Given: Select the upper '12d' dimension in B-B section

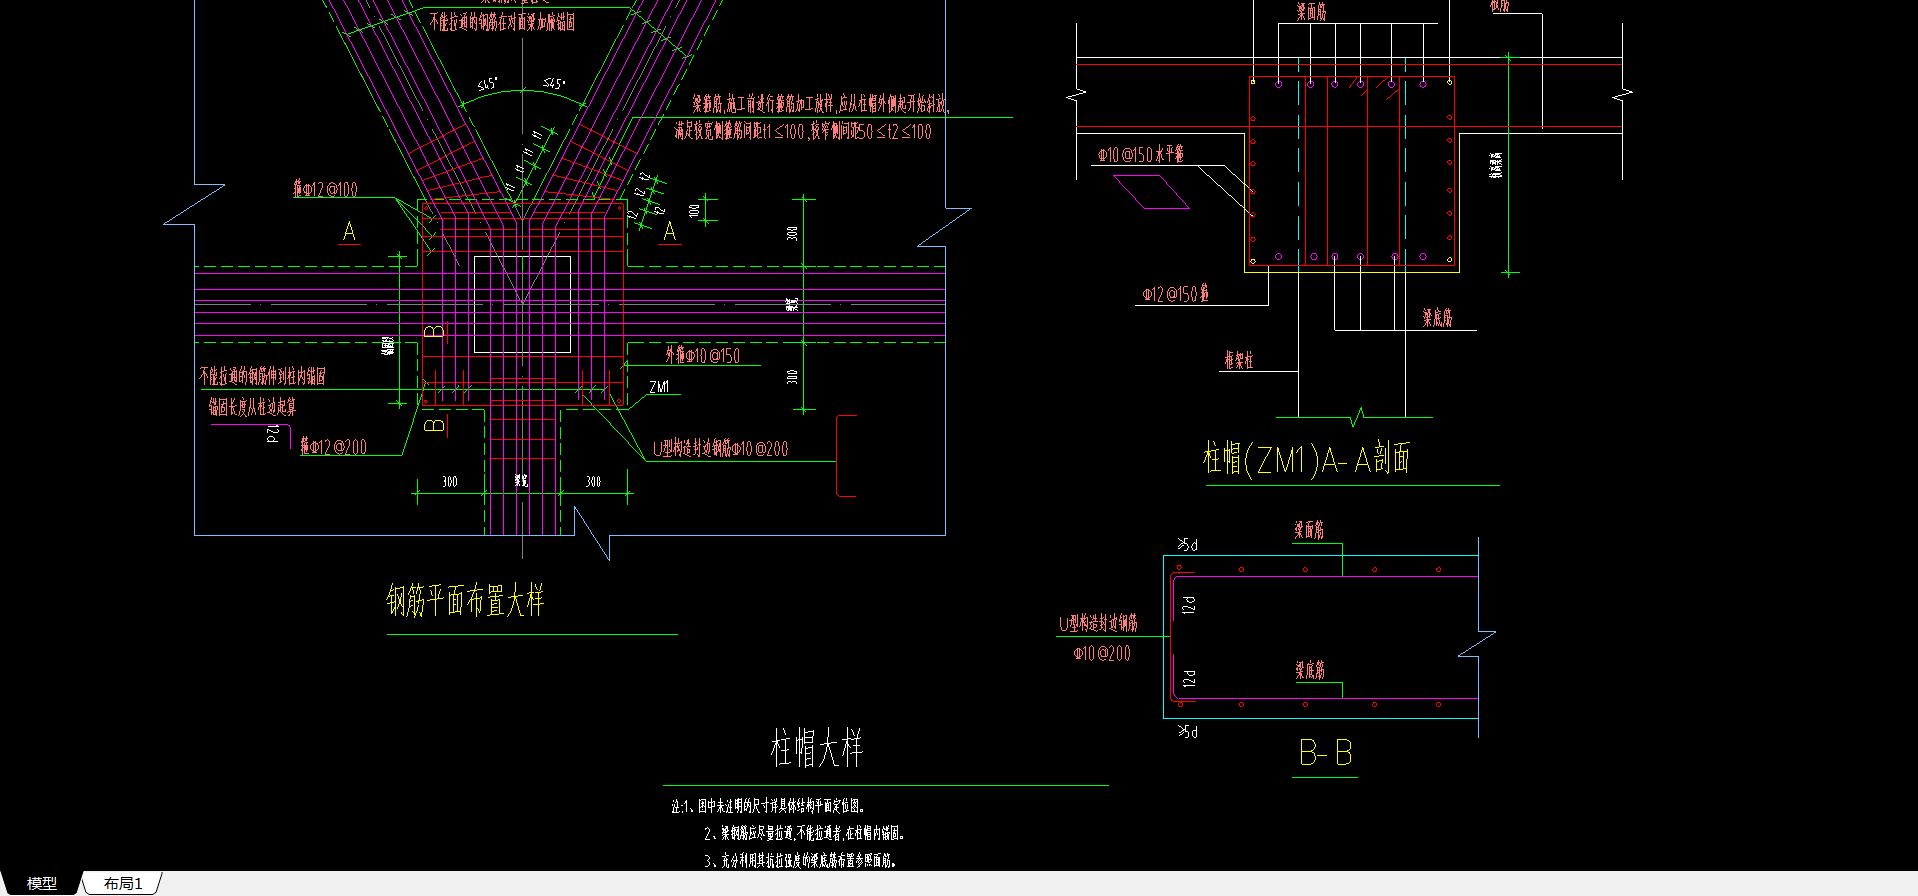Looking at the screenshot, I should tap(1189, 605).
